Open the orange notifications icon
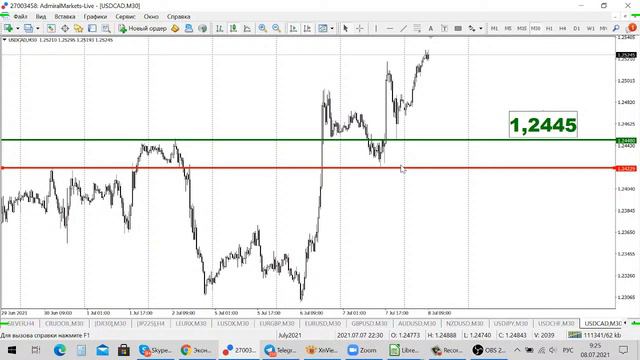This screenshot has height=360, width=640. coord(632,28)
